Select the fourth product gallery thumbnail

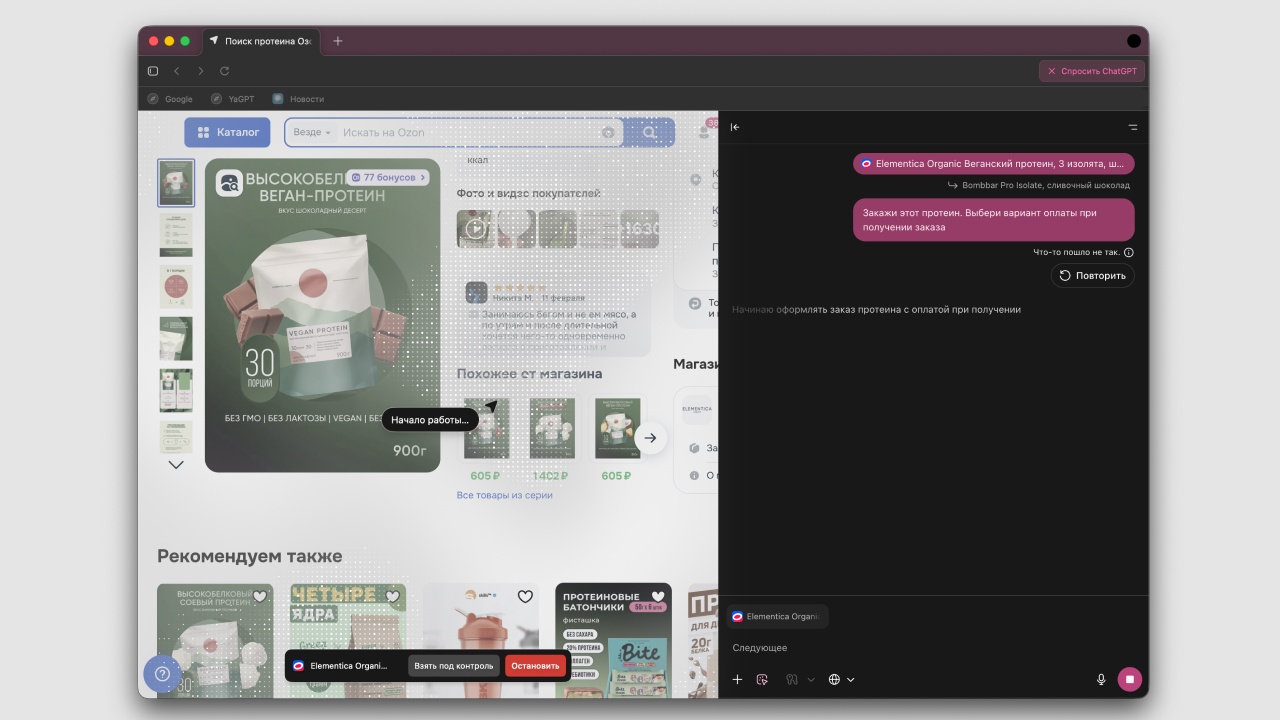pos(176,339)
